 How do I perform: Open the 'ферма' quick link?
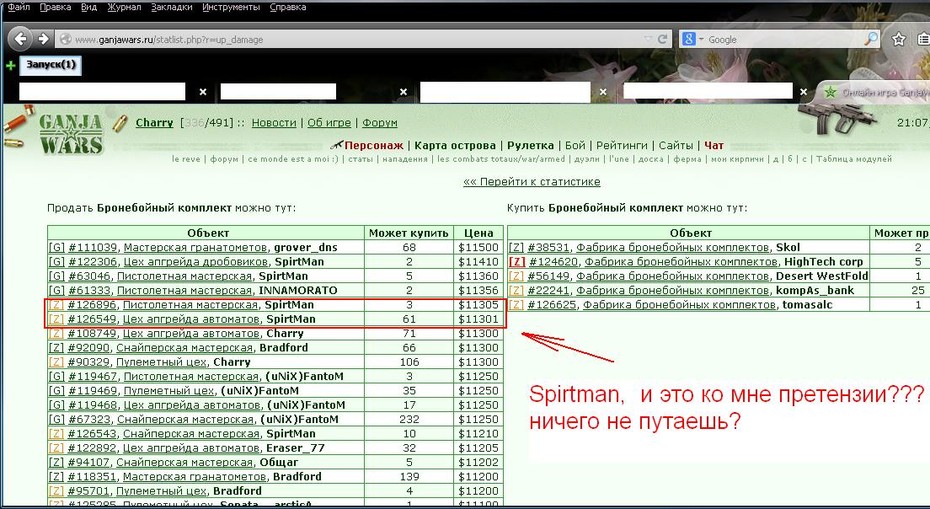click(687, 159)
